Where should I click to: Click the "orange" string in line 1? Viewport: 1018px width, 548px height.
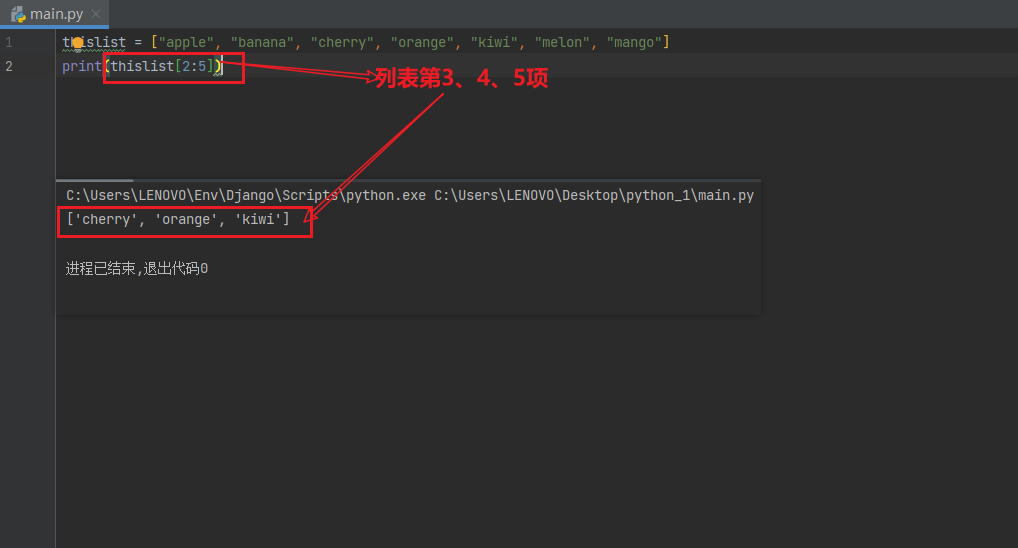[422, 42]
